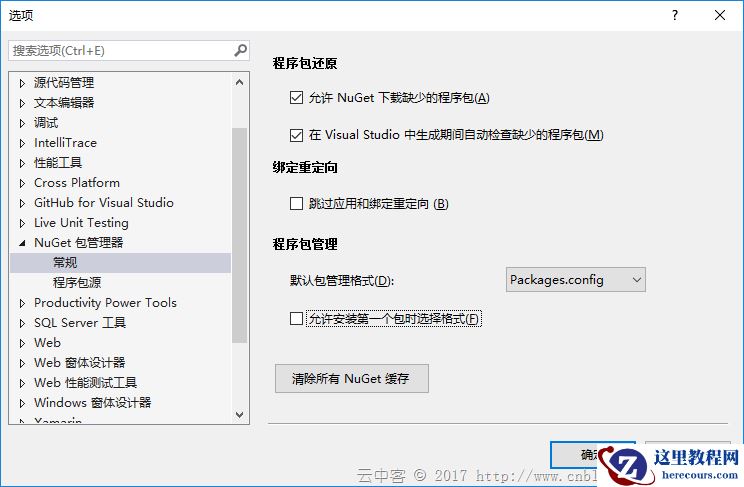Open the Packages.config format dropdown
The width and height of the screenshot is (744, 487).
tap(576, 280)
